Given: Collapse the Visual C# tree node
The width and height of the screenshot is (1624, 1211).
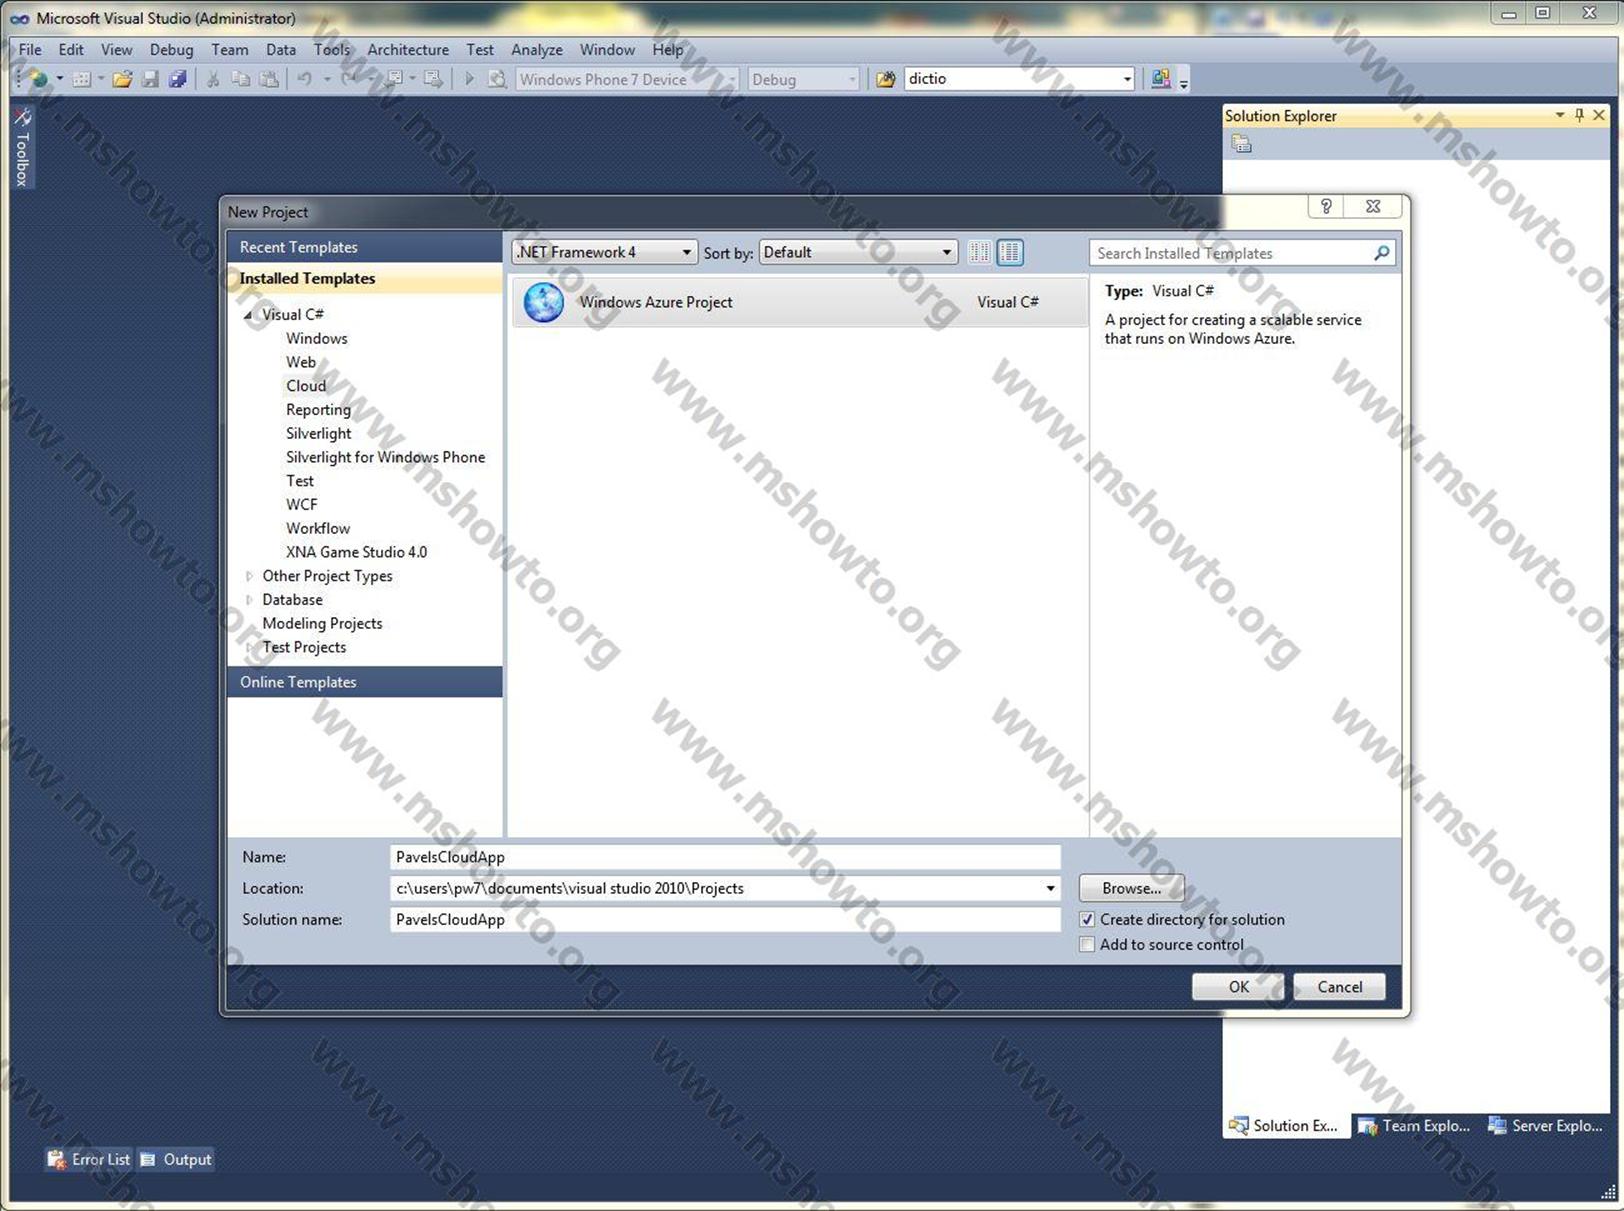Looking at the screenshot, I should 248,315.
